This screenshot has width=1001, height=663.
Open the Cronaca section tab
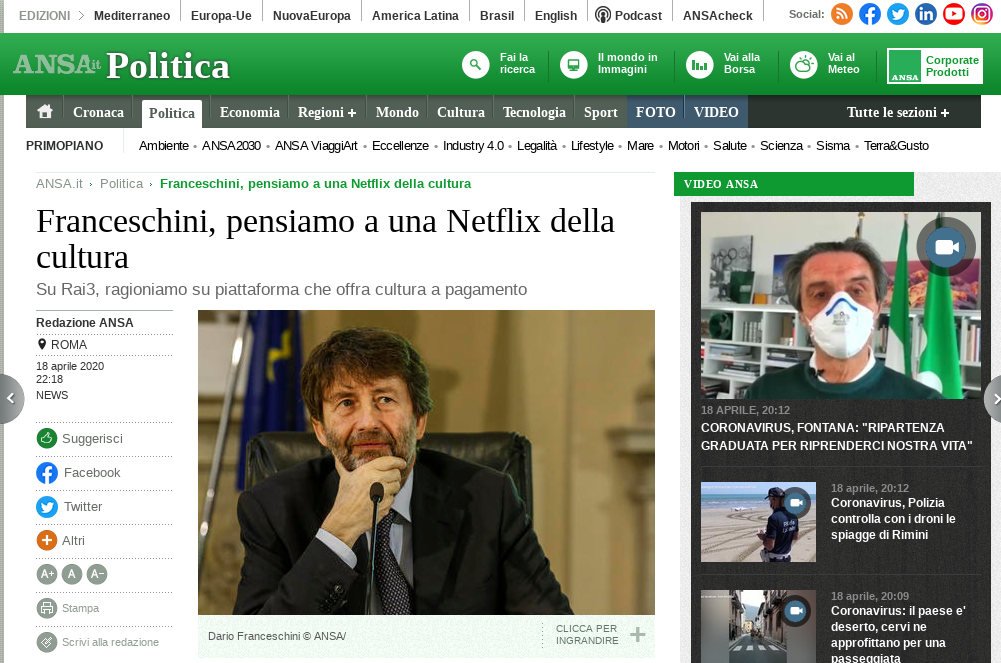tap(98, 112)
